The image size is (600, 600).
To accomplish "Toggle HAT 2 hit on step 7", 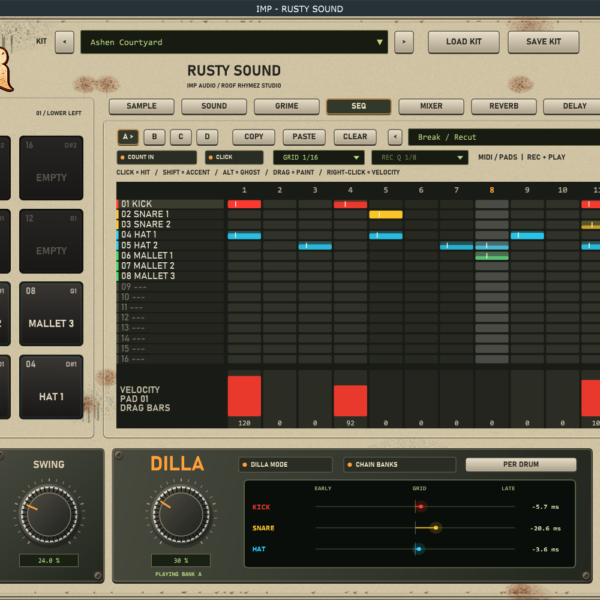I will pos(457,246).
